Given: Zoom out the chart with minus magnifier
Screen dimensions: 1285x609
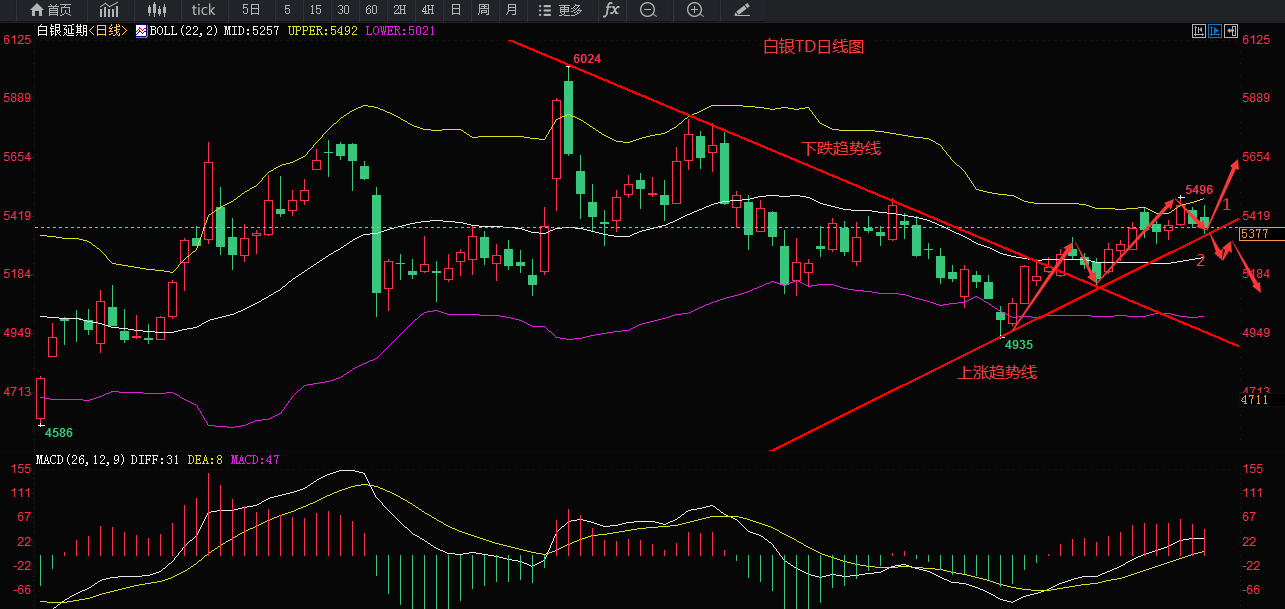Looking at the screenshot, I should coord(648,11).
